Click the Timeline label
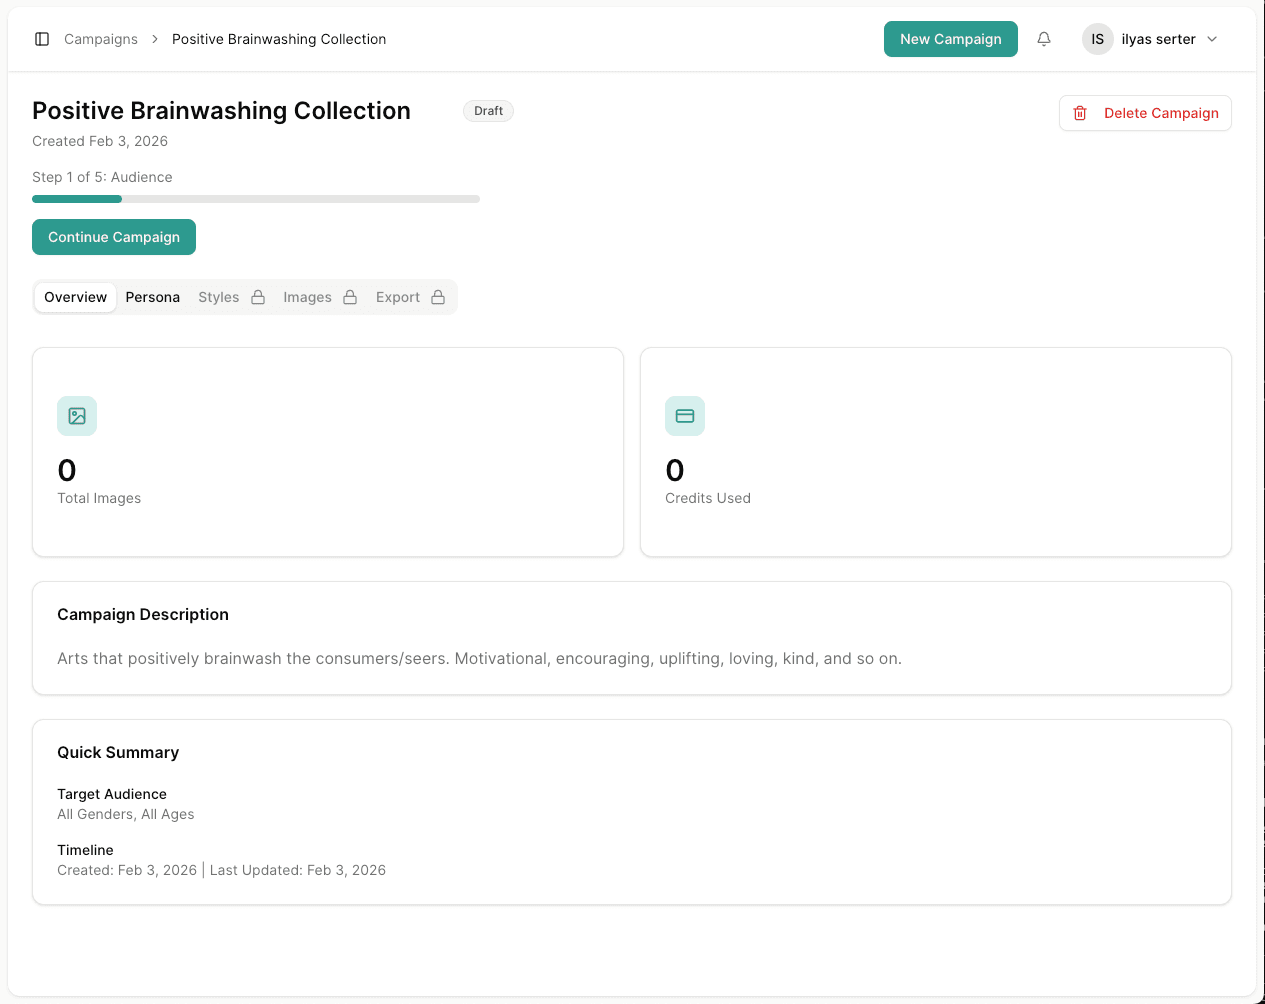Viewport: 1265px width, 1004px height. pos(85,850)
